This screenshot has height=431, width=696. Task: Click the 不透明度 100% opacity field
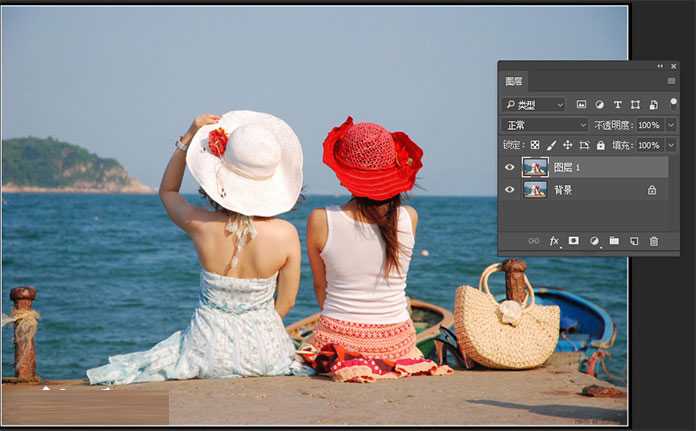pyautogui.click(x=650, y=125)
